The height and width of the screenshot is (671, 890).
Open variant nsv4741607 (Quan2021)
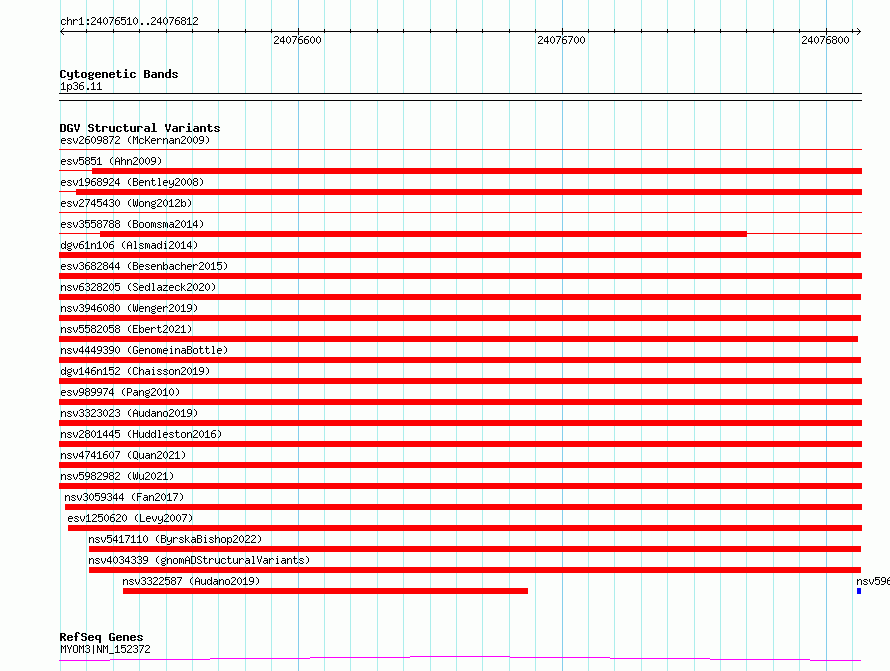(x=123, y=455)
